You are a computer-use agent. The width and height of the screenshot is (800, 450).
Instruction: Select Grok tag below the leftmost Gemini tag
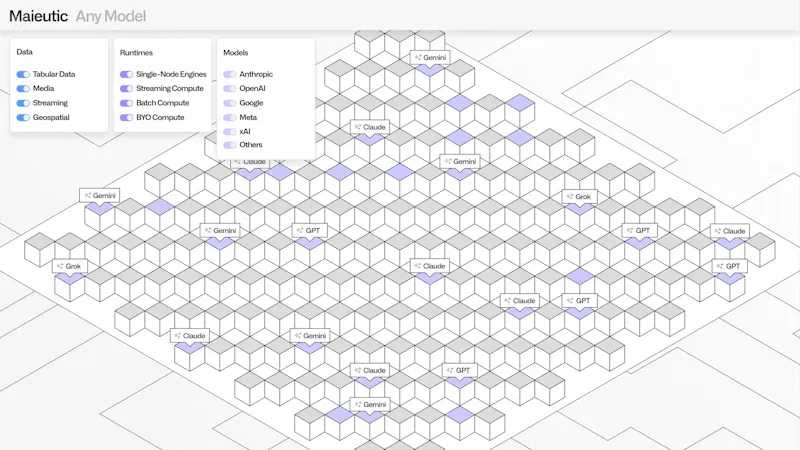69,266
